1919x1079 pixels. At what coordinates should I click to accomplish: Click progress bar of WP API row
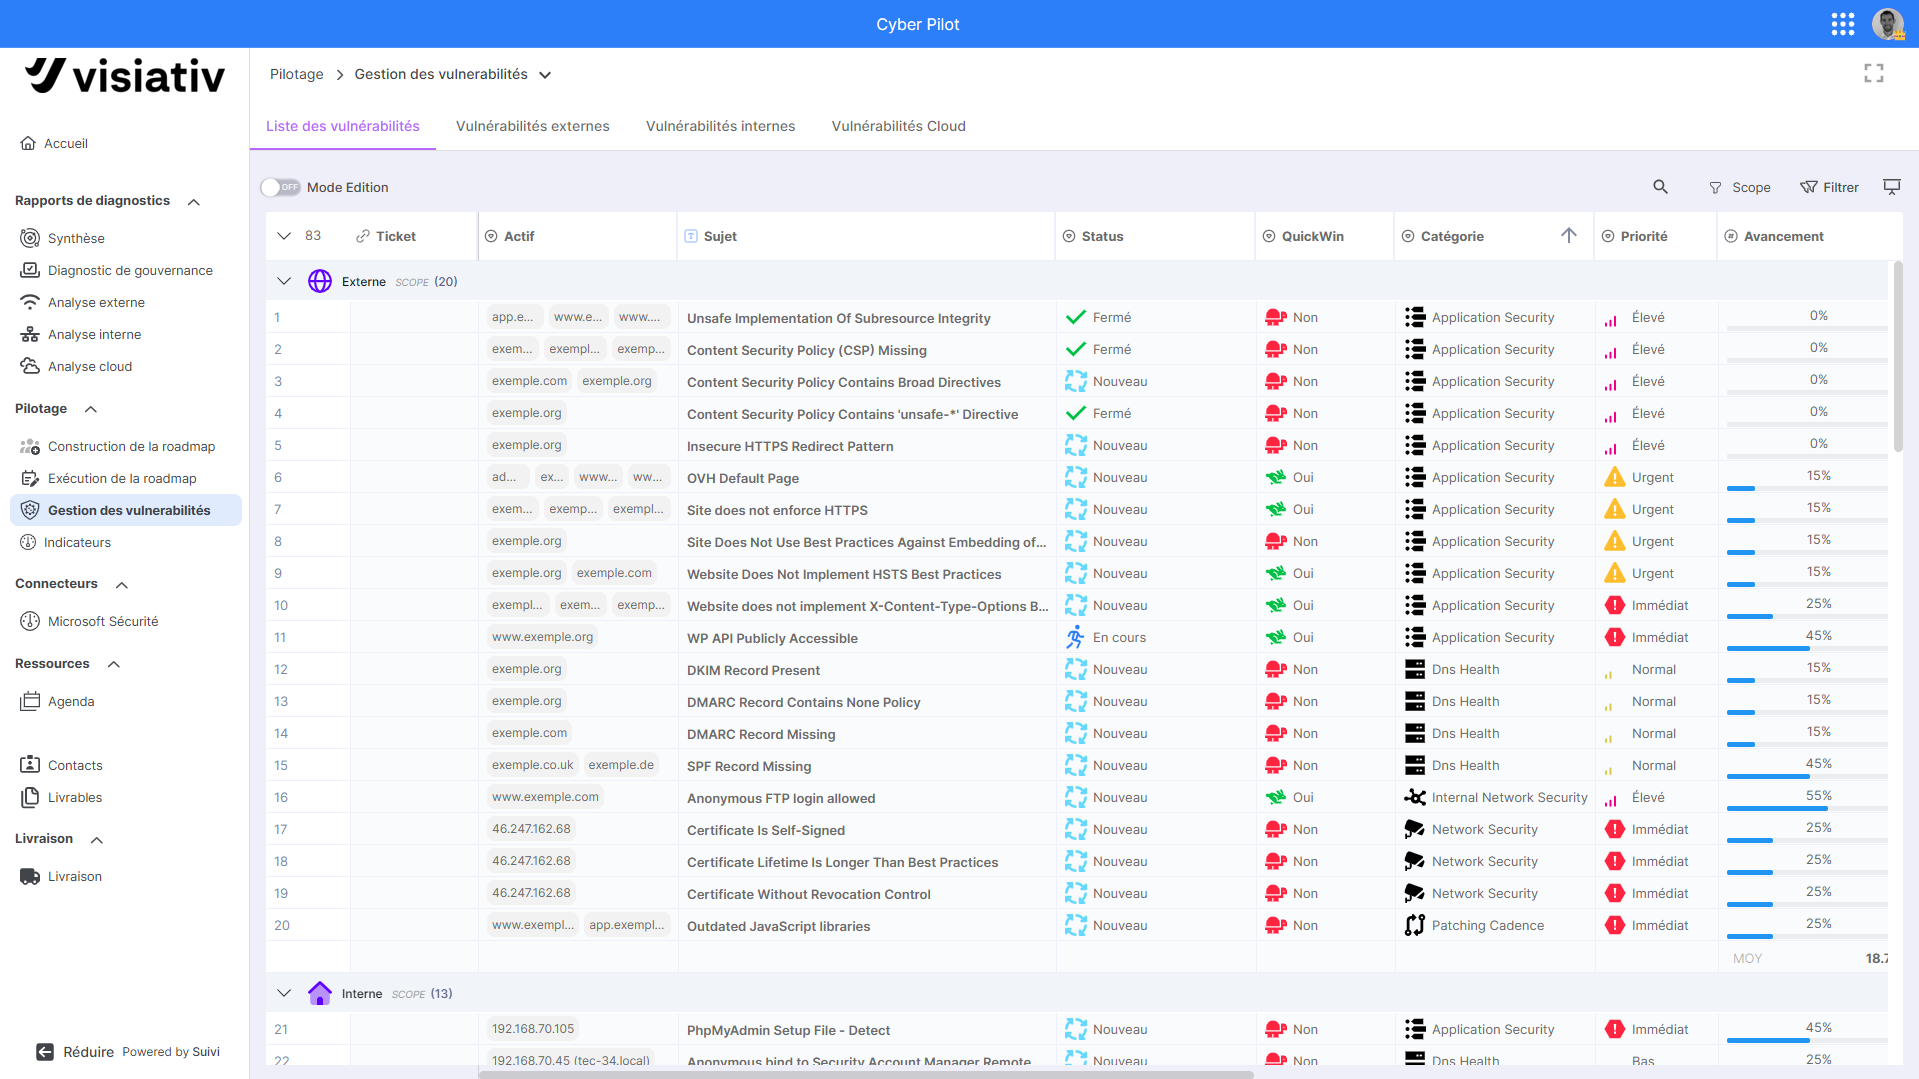1806,648
